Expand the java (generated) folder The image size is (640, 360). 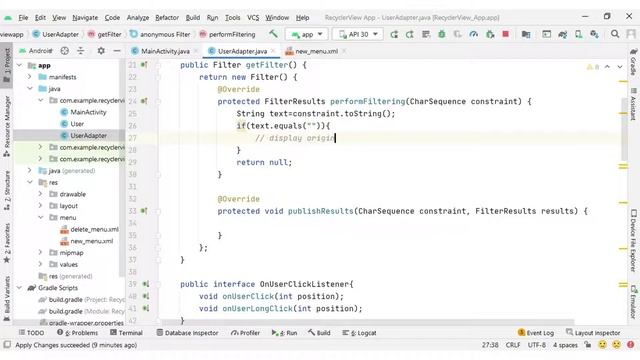(x=30, y=171)
